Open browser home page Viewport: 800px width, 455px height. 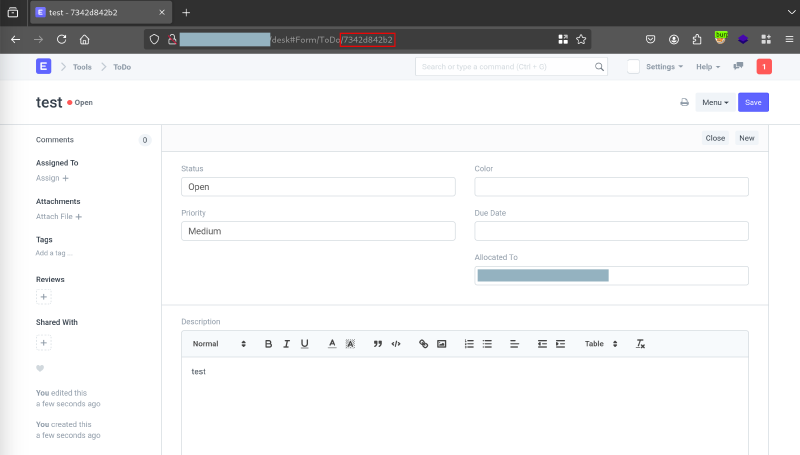click(x=85, y=39)
